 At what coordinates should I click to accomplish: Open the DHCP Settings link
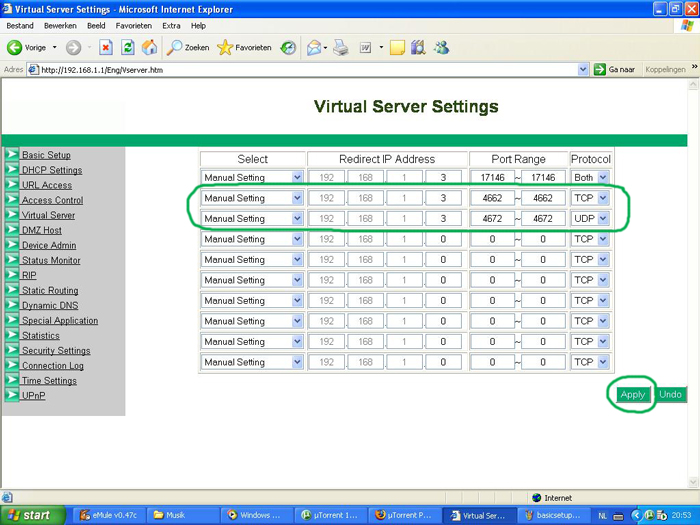(x=52, y=170)
